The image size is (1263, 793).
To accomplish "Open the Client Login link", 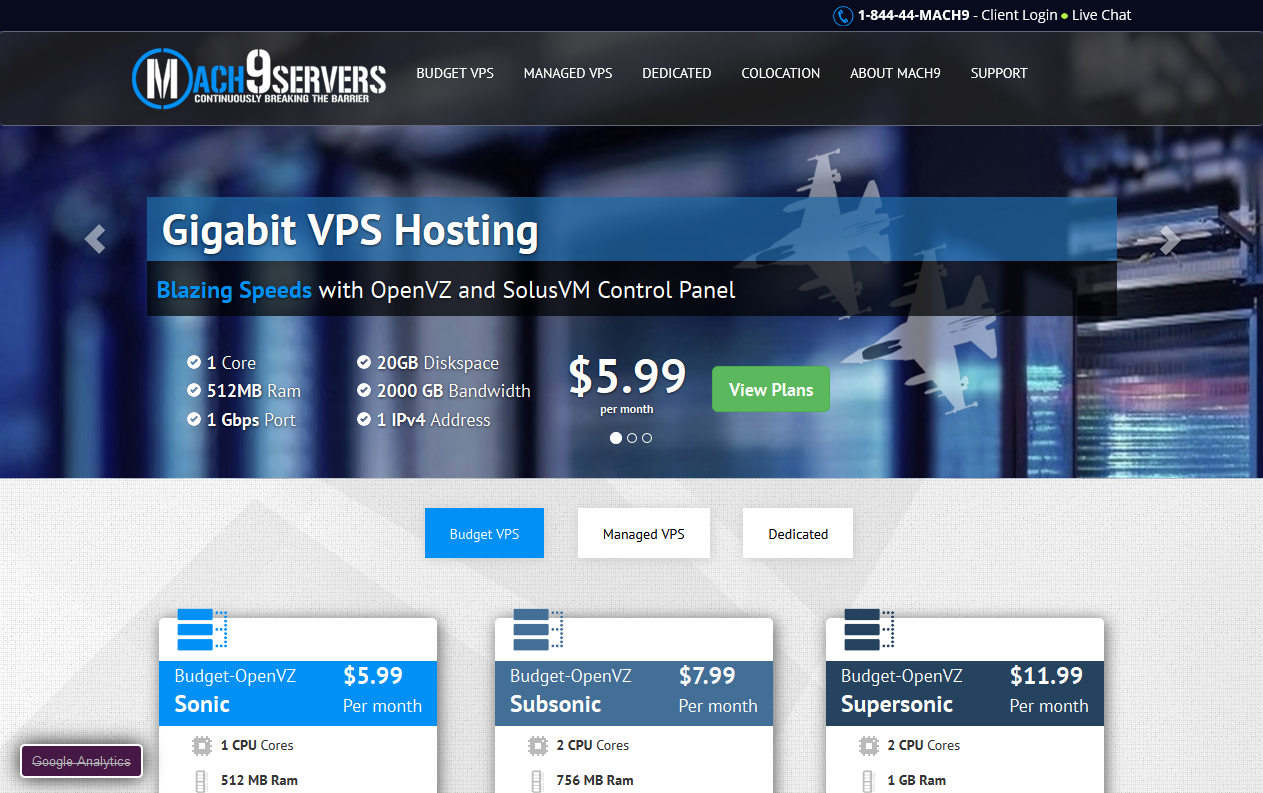I will point(1019,15).
